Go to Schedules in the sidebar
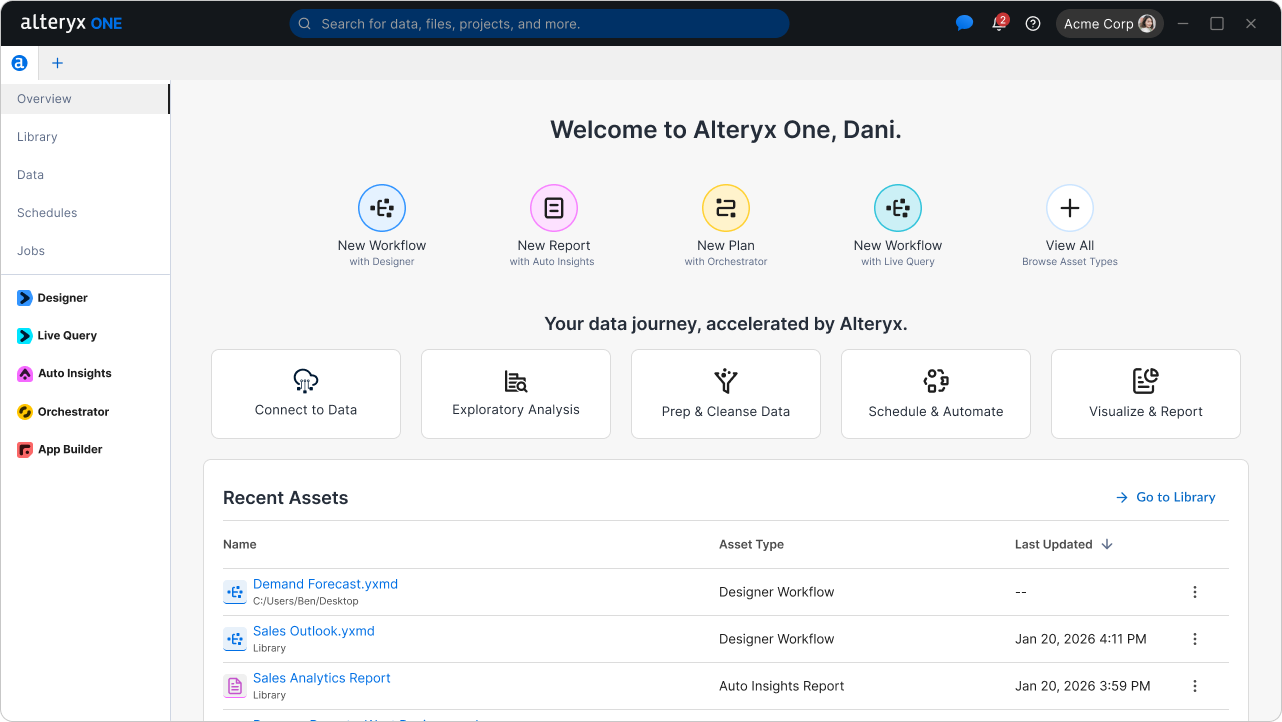The image size is (1282, 722). [x=47, y=213]
